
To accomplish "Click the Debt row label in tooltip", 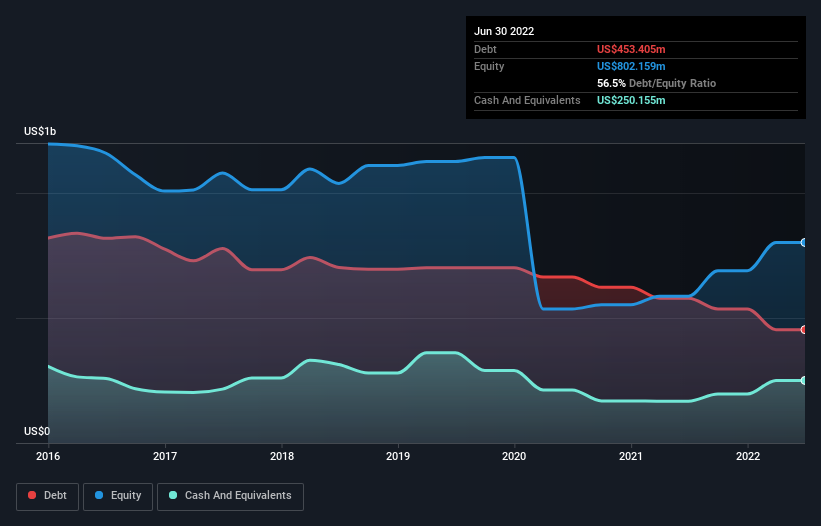I will 485,49.
